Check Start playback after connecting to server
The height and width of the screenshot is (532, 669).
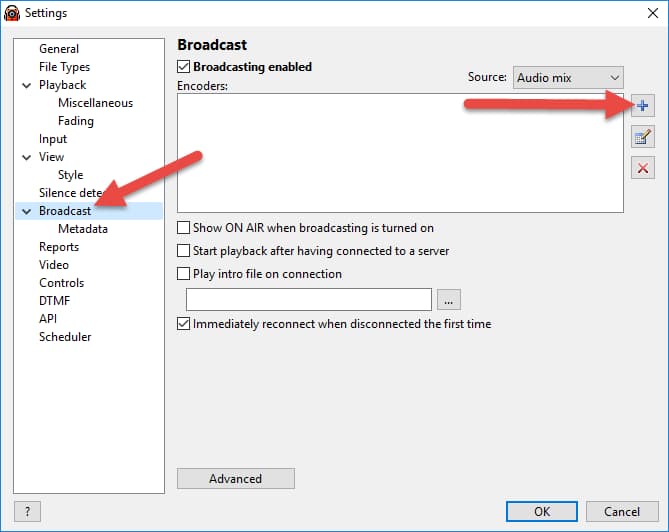tap(183, 251)
